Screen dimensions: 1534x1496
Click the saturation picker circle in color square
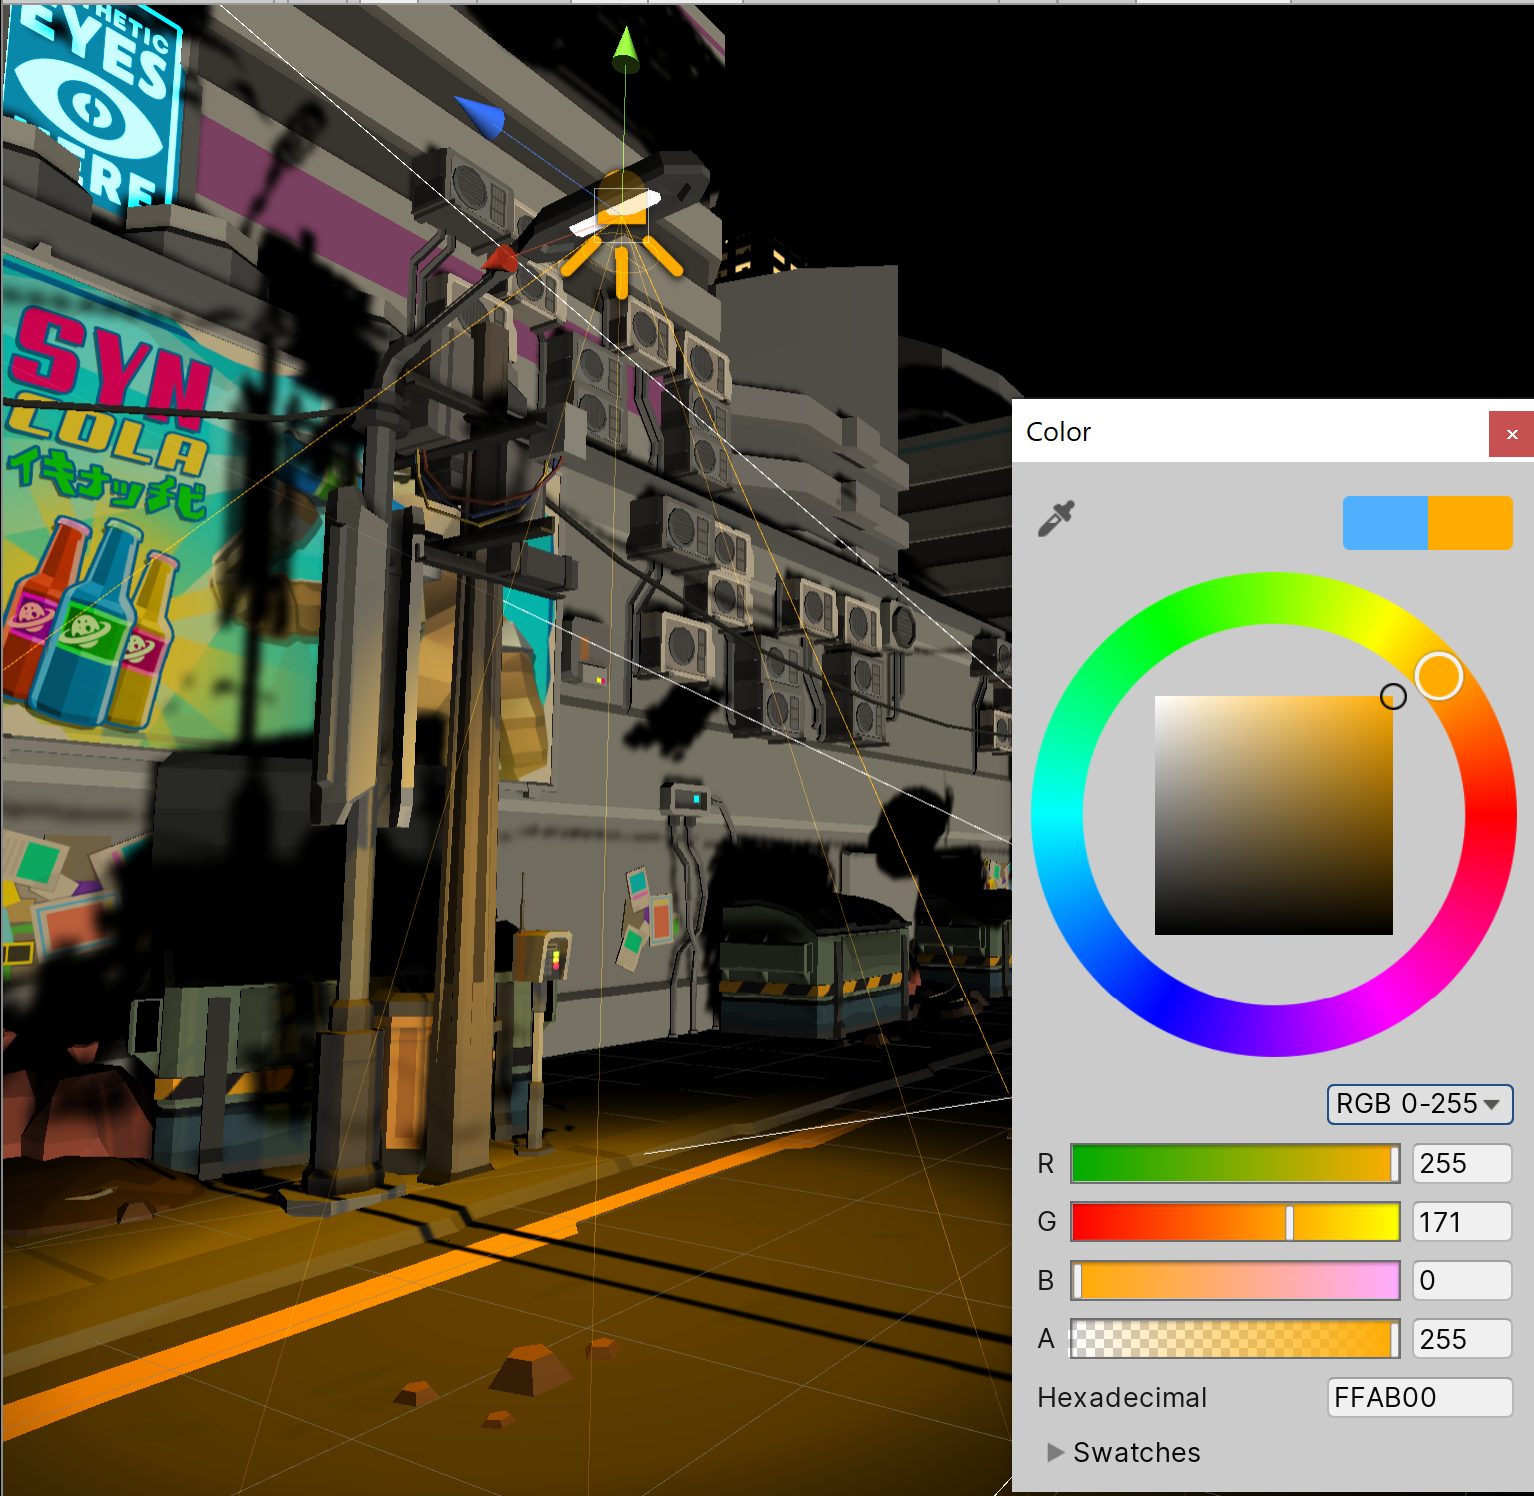click(1393, 696)
